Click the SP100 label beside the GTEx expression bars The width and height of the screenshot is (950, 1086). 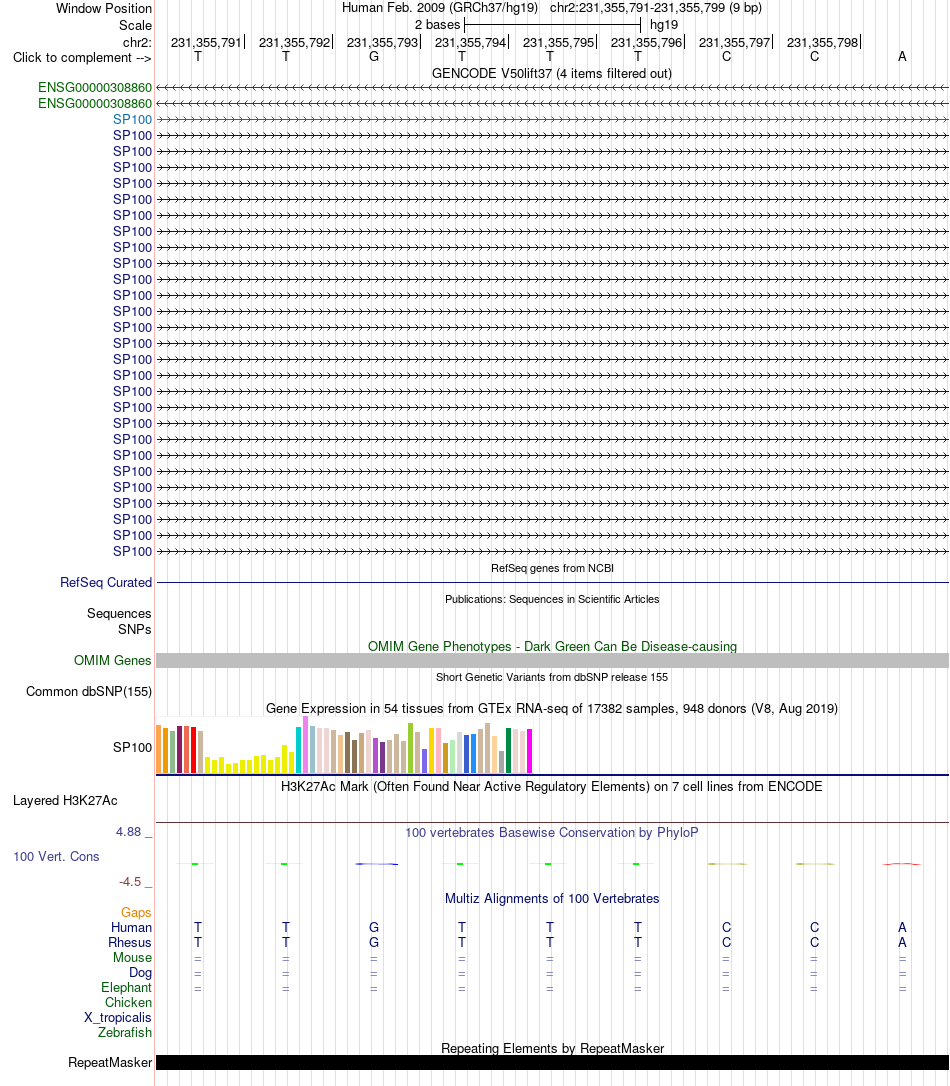[x=132, y=747]
